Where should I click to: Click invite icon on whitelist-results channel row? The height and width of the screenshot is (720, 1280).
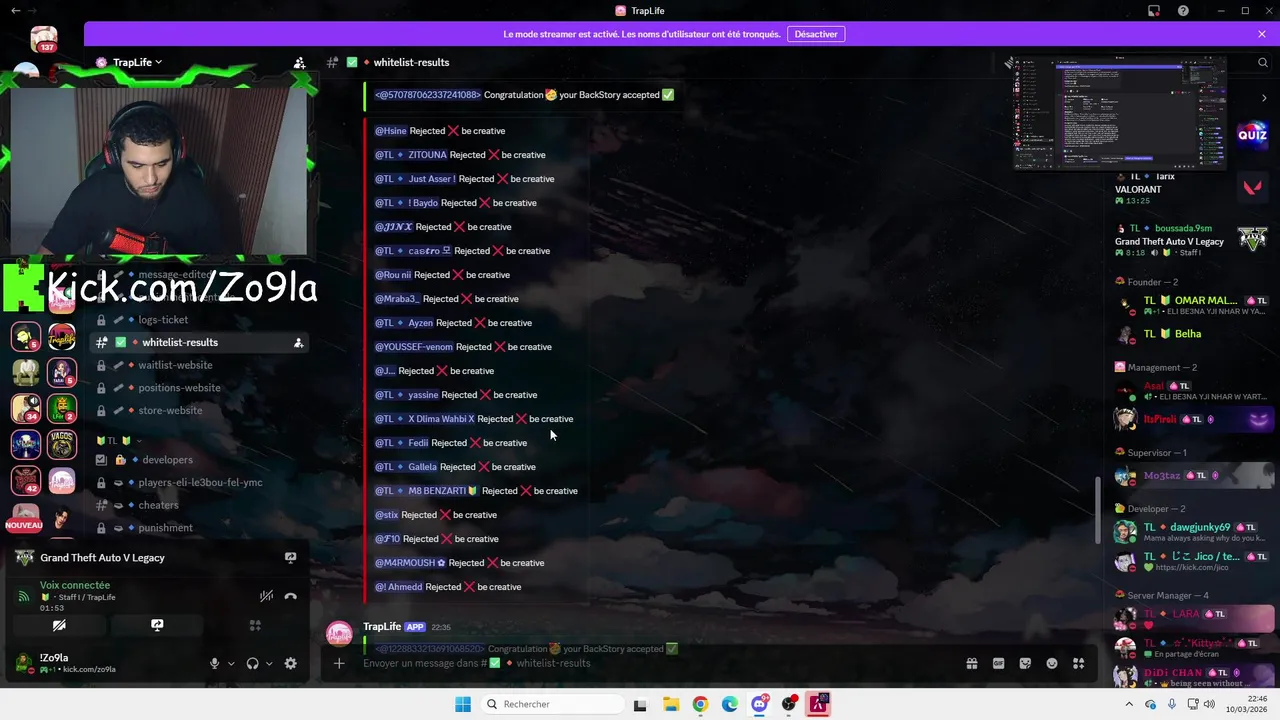click(298, 342)
